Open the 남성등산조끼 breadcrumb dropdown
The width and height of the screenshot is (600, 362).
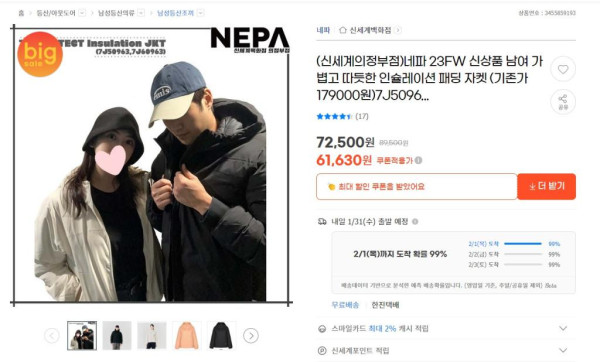tap(200, 13)
